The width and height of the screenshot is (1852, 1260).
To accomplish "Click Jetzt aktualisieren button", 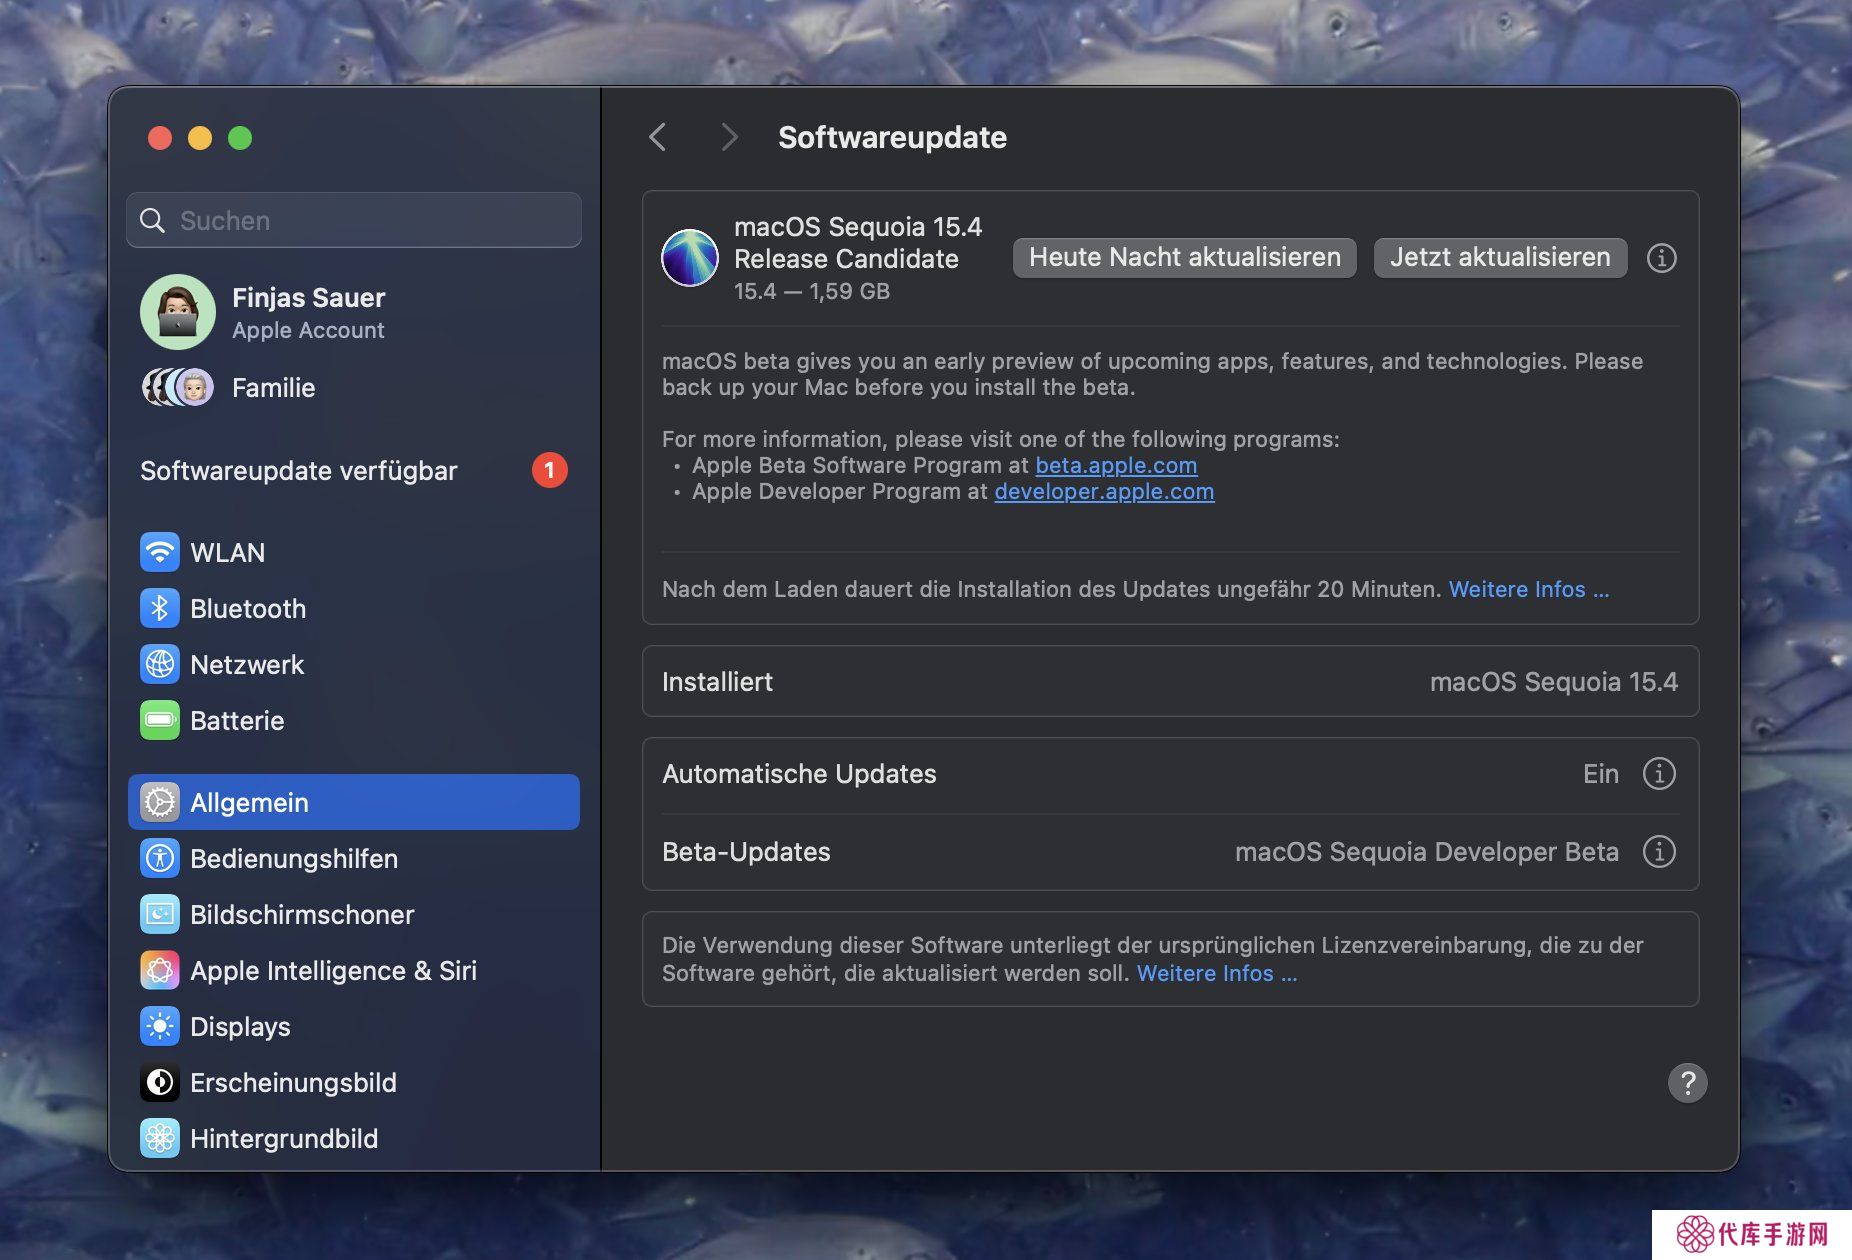I will click(x=1499, y=257).
